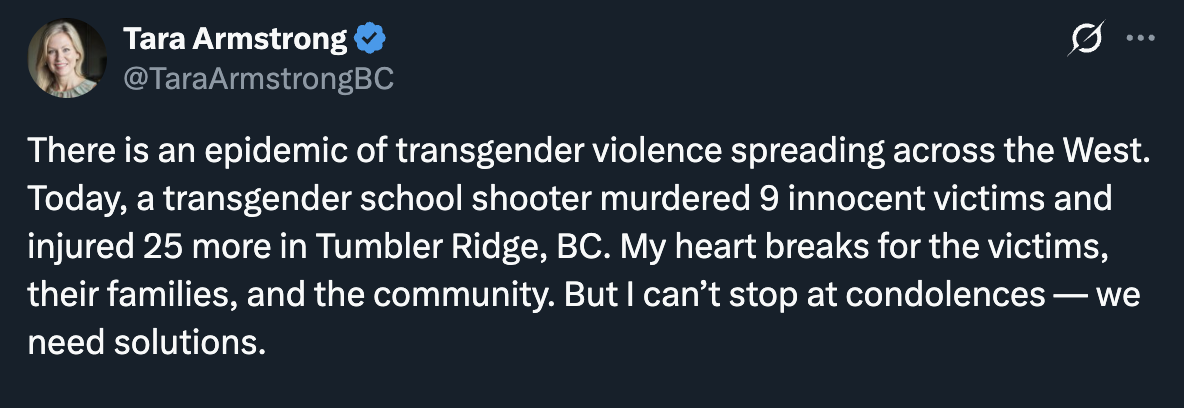Open the @TaraArmstrongBC handle link

(x=258, y=80)
